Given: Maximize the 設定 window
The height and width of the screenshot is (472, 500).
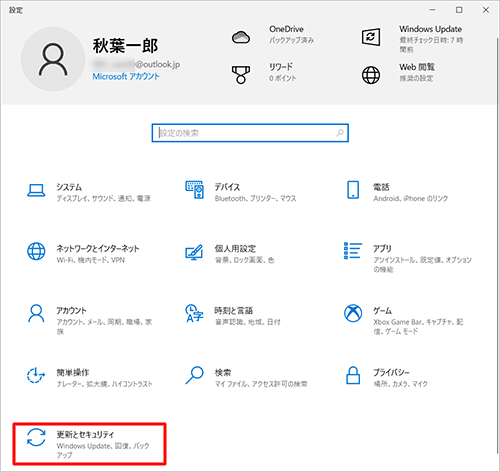Looking at the screenshot, I should [x=459, y=10].
